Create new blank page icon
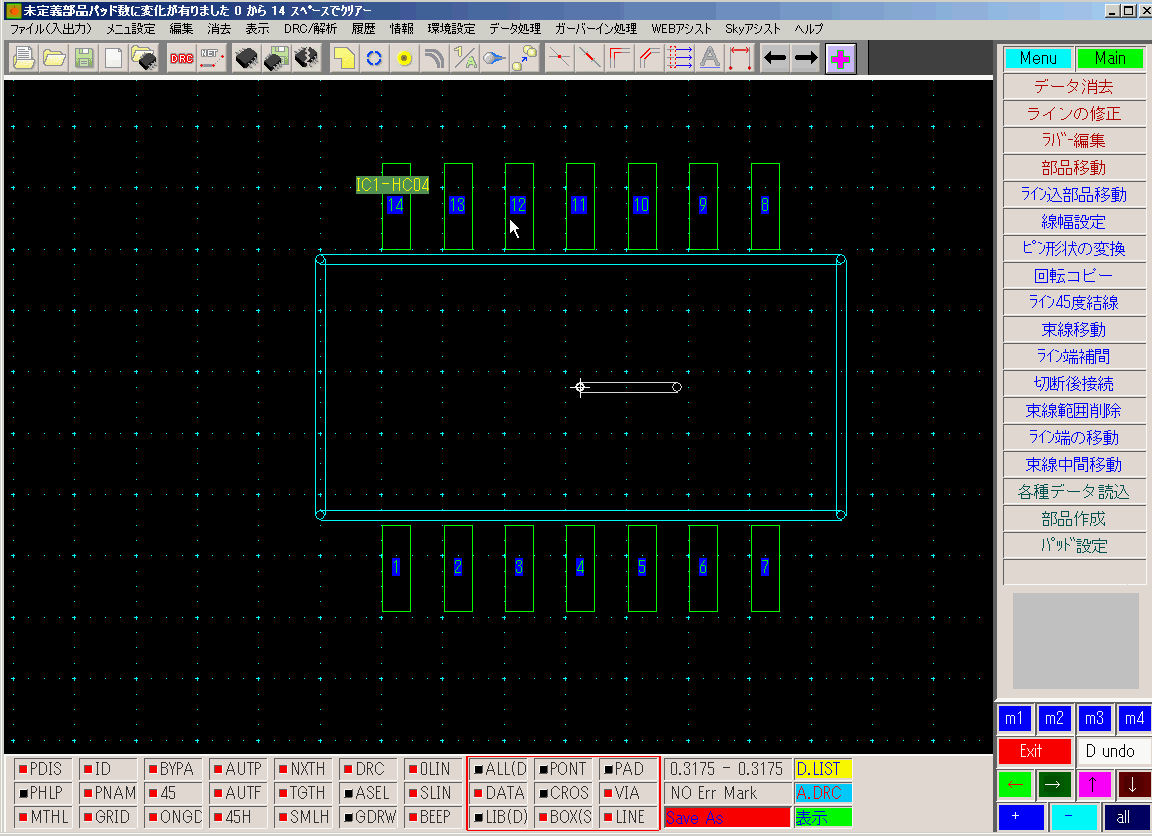This screenshot has height=836, width=1152. tap(114, 58)
